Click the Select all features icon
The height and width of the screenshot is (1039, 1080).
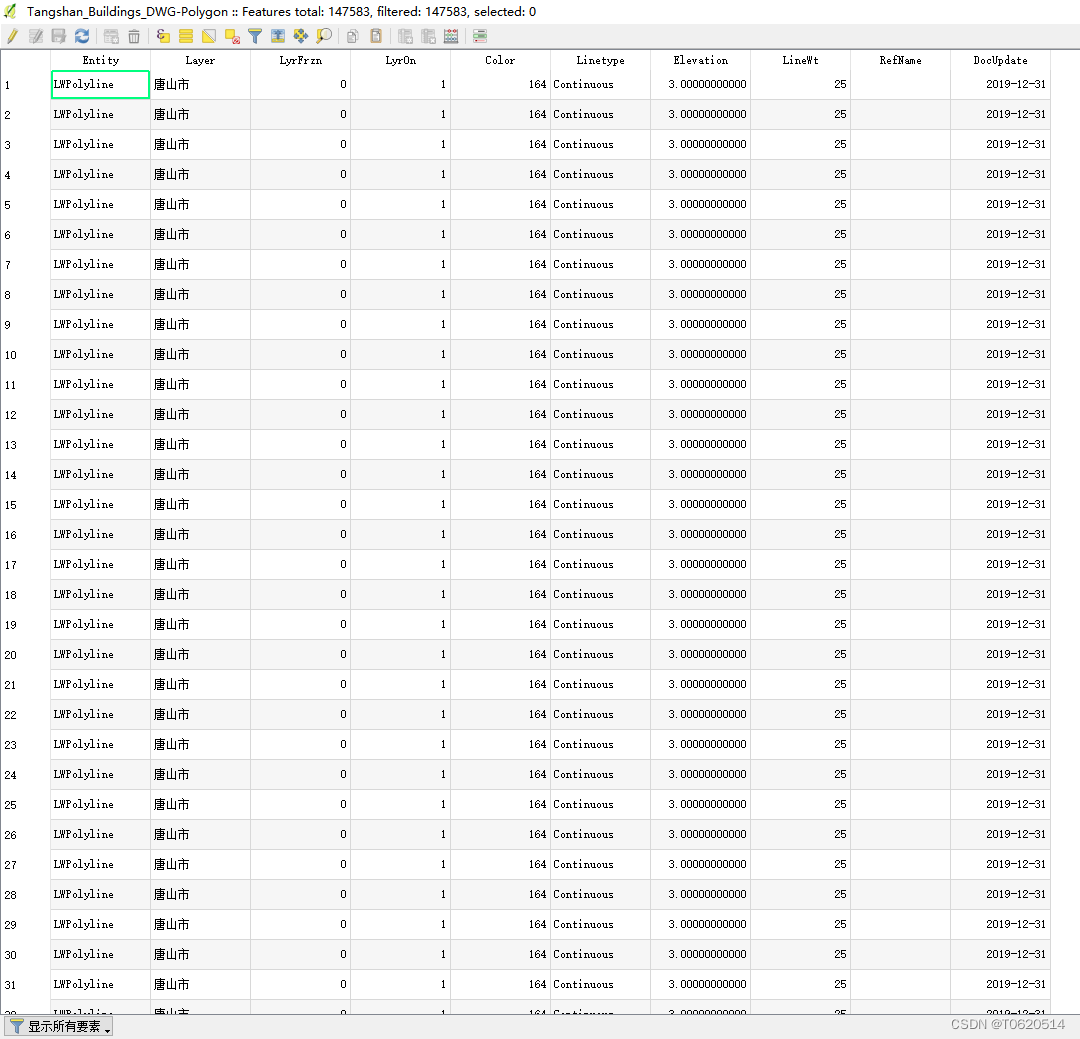coord(186,36)
